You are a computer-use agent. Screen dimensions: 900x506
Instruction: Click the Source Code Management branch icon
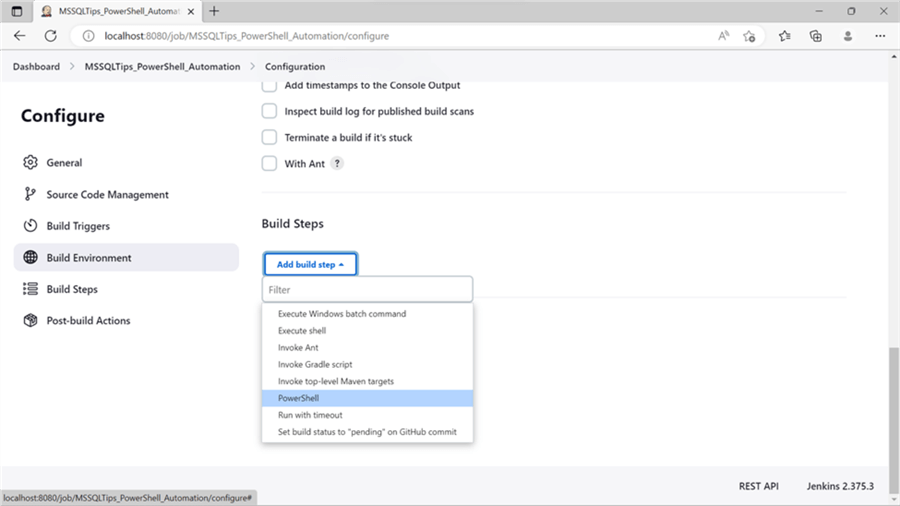point(30,194)
